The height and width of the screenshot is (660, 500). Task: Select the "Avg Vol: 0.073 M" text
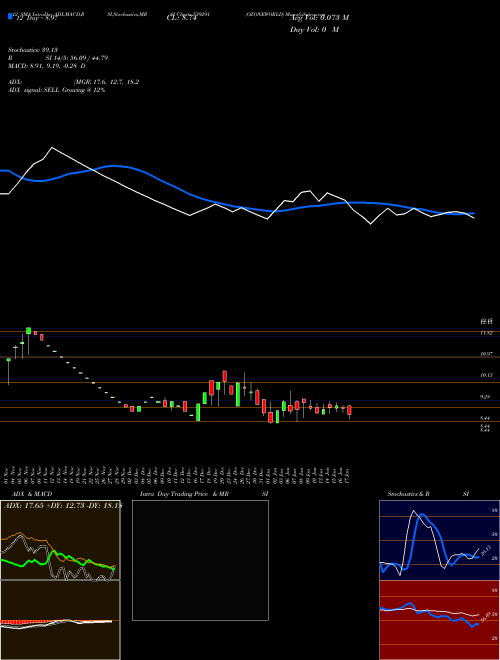(319, 18)
